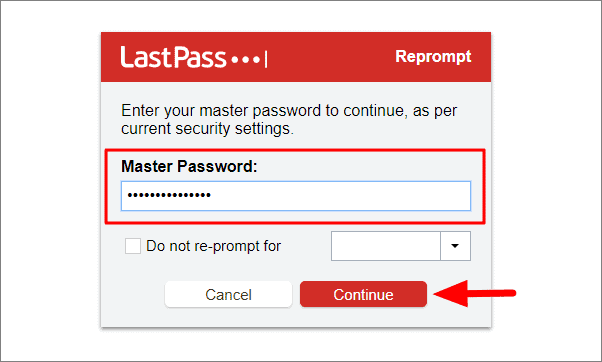
Task: Open the re-prompt duration dropdown arrow
Action: point(455,246)
